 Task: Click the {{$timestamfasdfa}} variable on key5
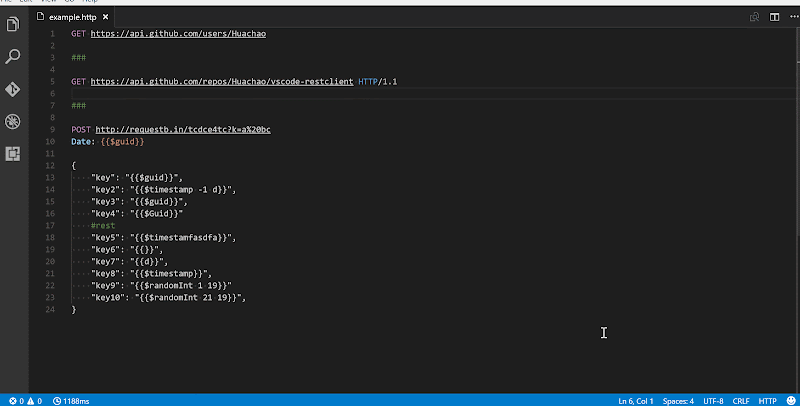click(x=181, y=237)
